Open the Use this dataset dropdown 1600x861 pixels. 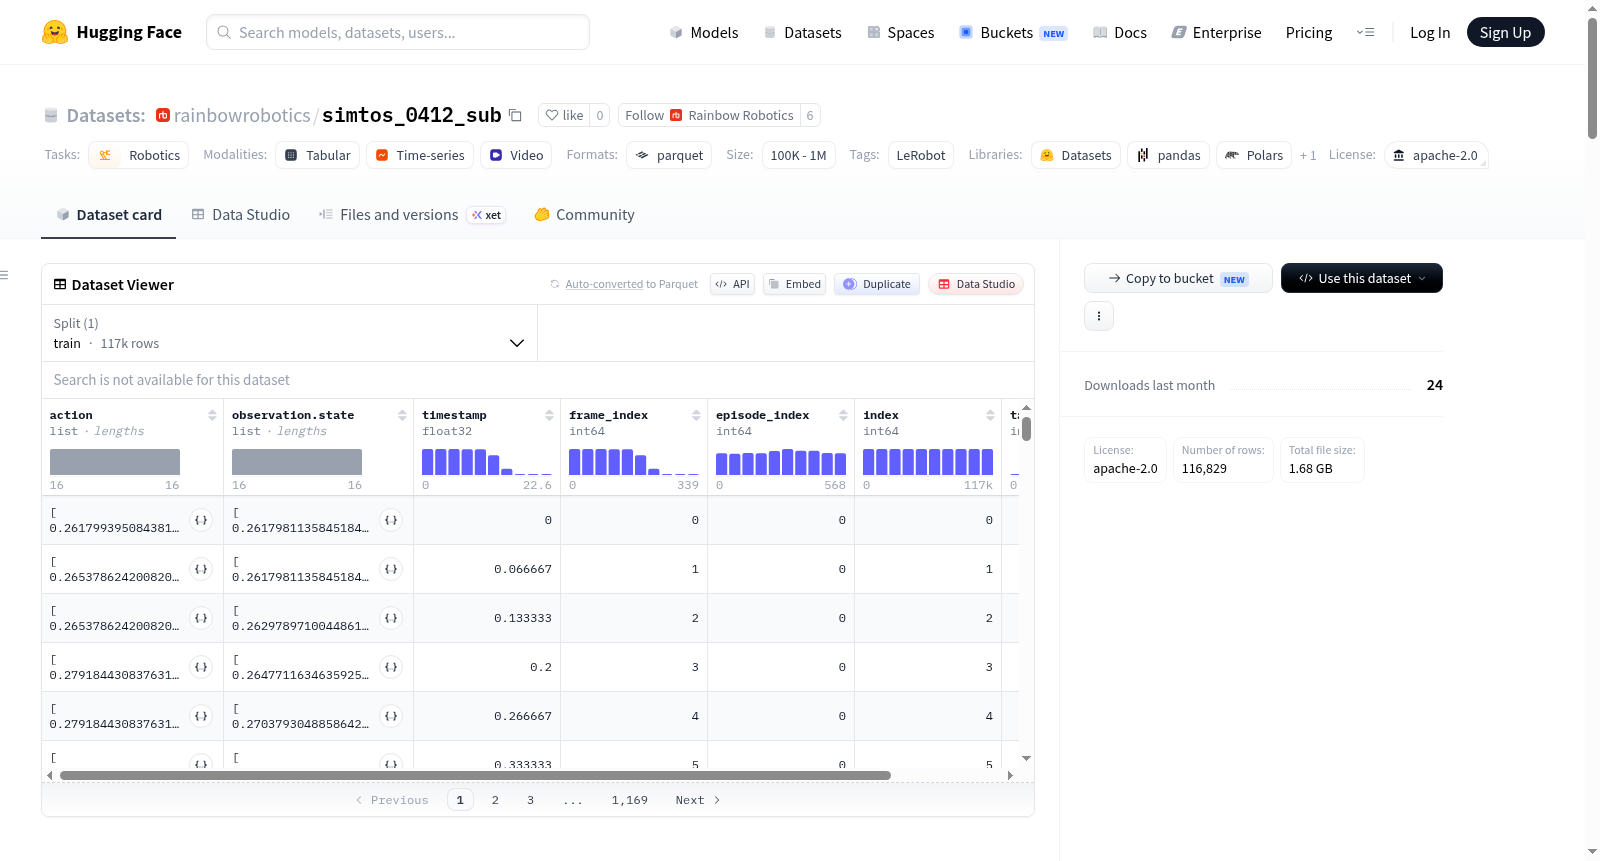[1362, 278]
